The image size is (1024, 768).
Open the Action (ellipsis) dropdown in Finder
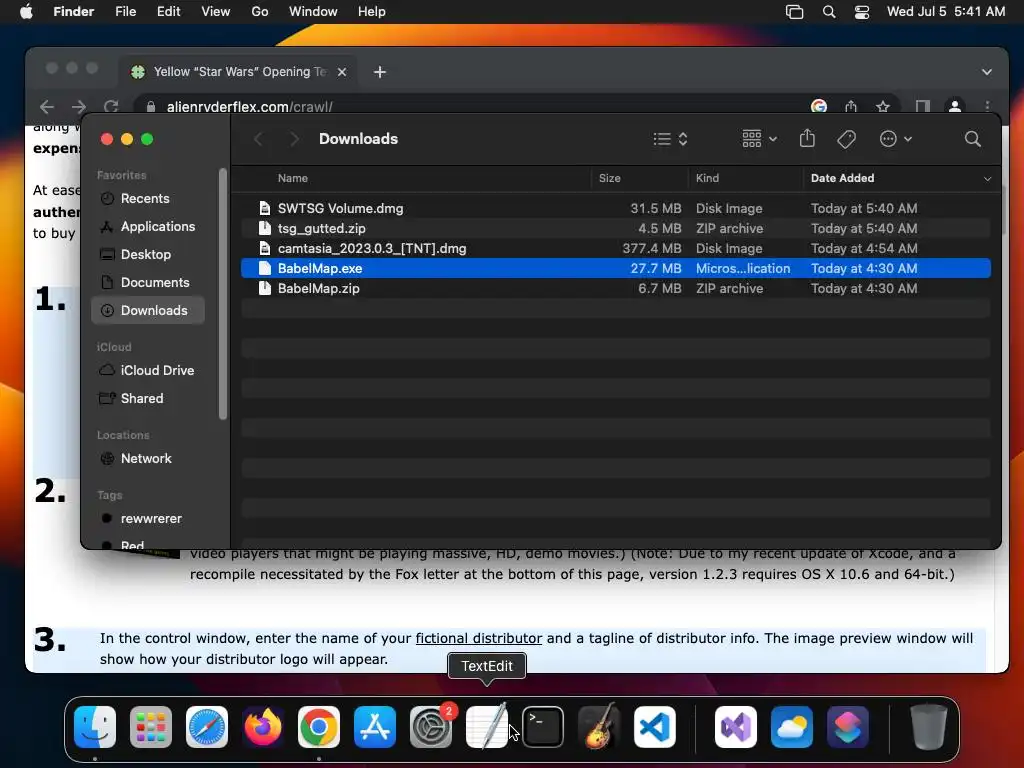(895, 138)
